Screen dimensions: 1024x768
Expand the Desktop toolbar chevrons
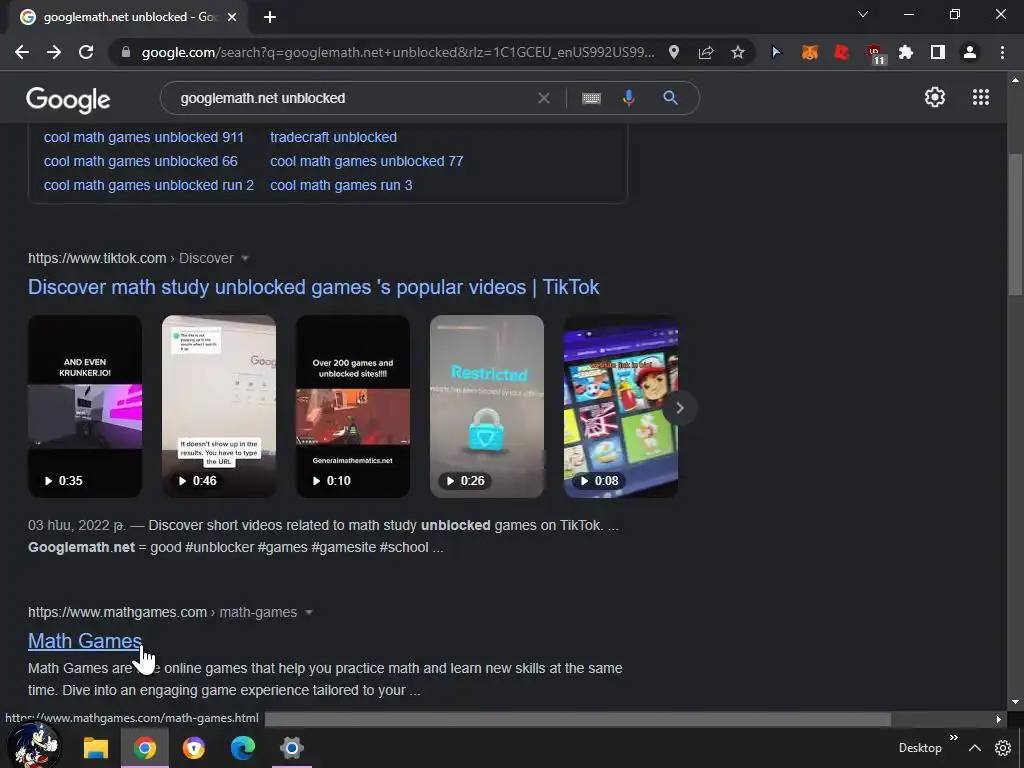tap(953, 737)
